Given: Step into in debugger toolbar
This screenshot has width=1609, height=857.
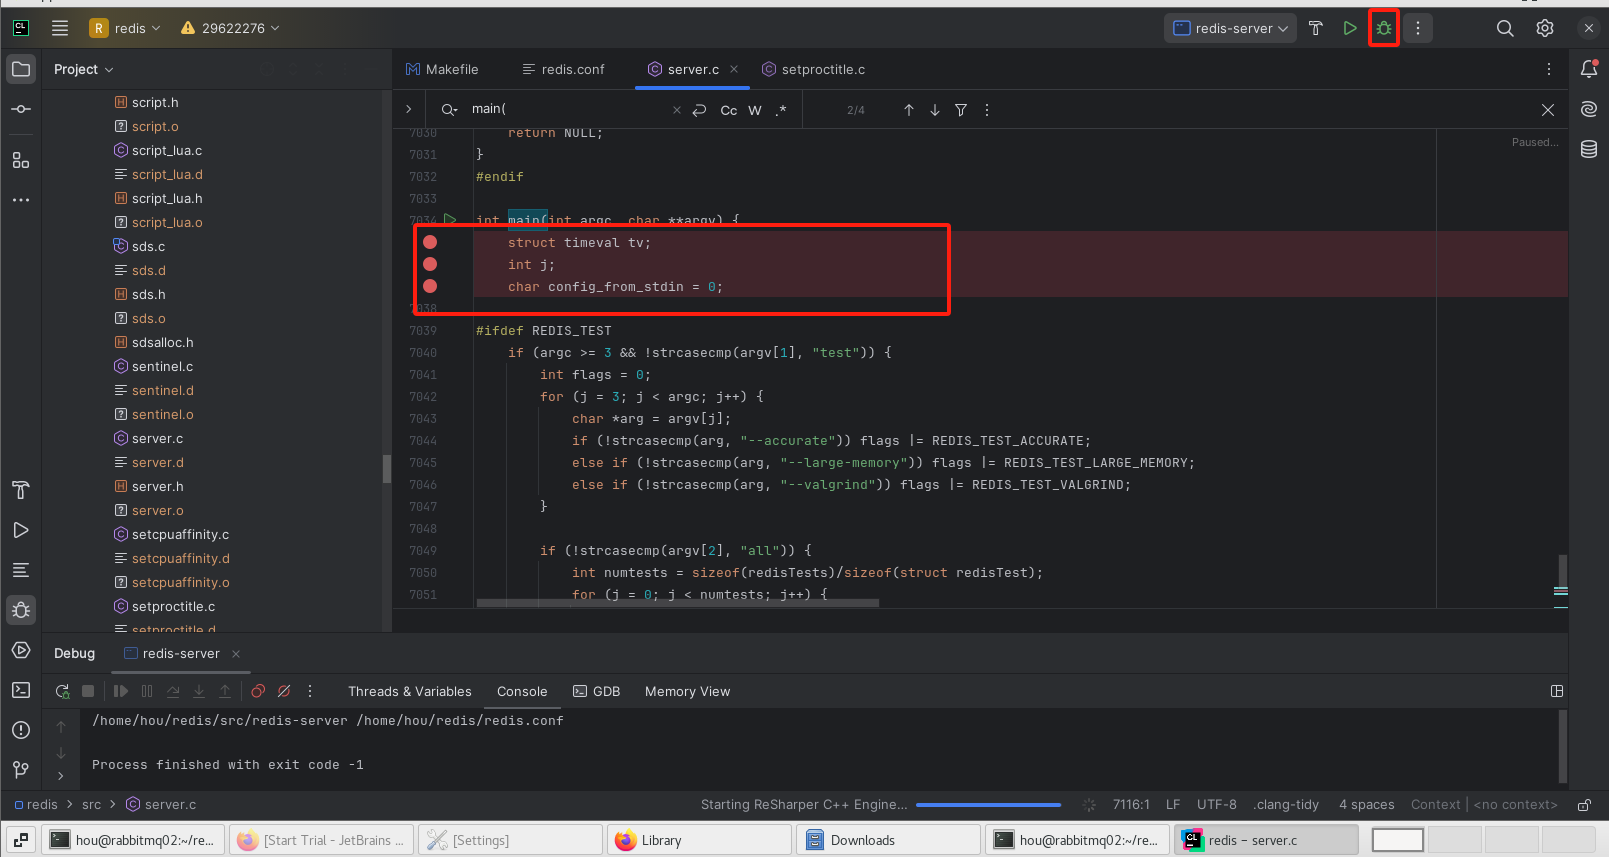Looking at the screenshot, I should 199,691.
